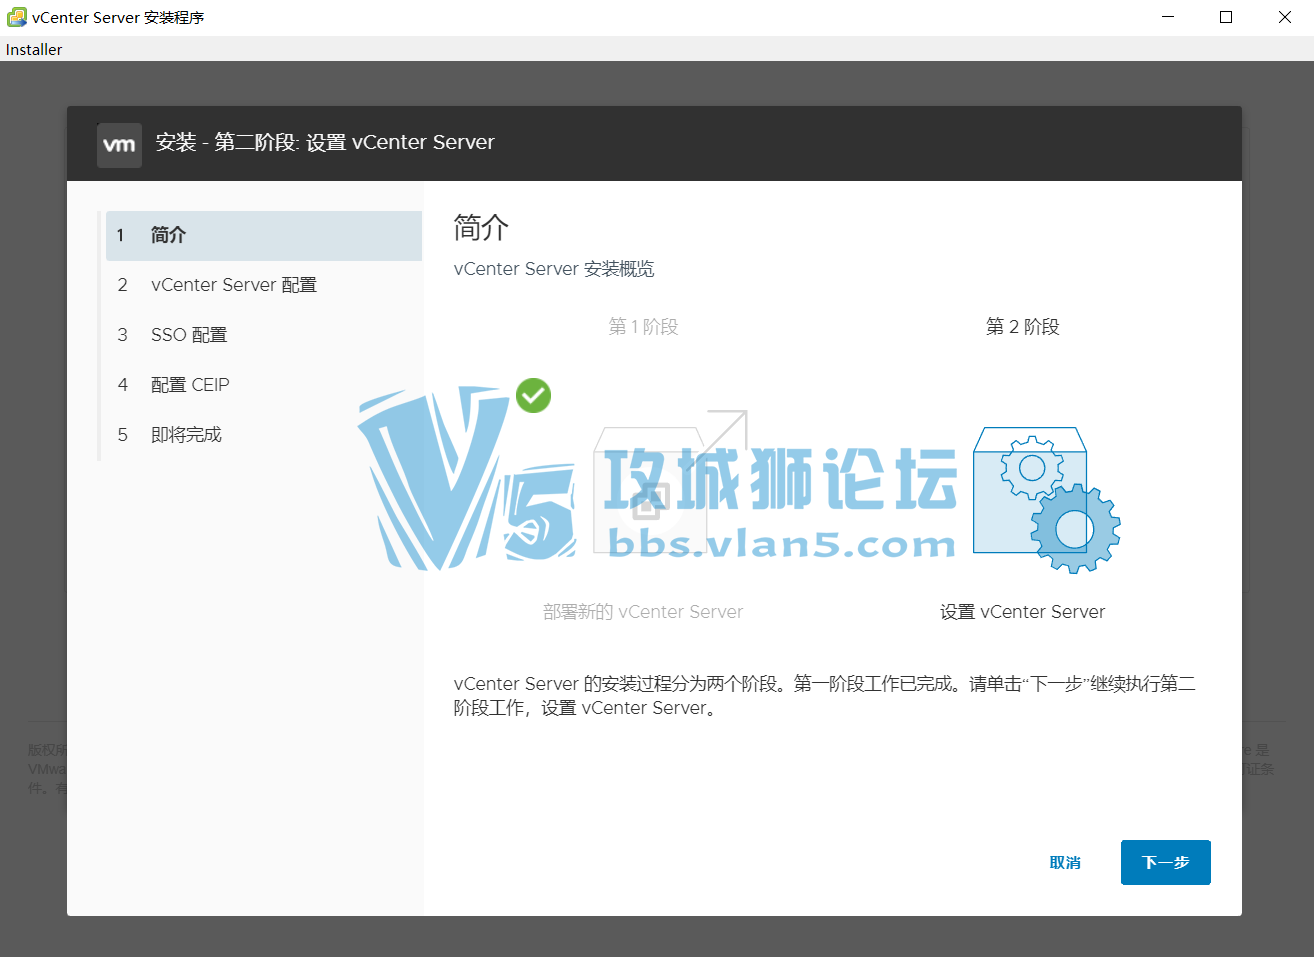Click the vCenter Server installer icon in title bar
Viewport: 1314px width, 957px height.
tap(15, 16)
